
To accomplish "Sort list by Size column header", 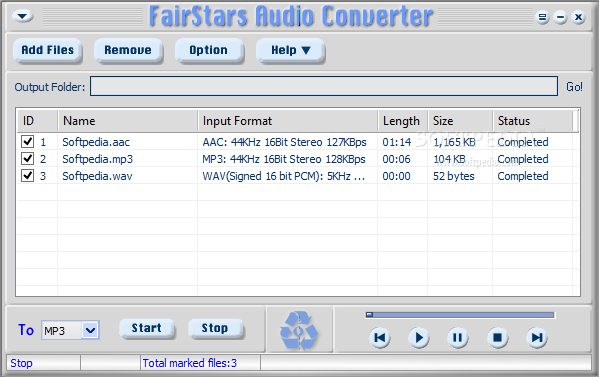I will point(460,121).
